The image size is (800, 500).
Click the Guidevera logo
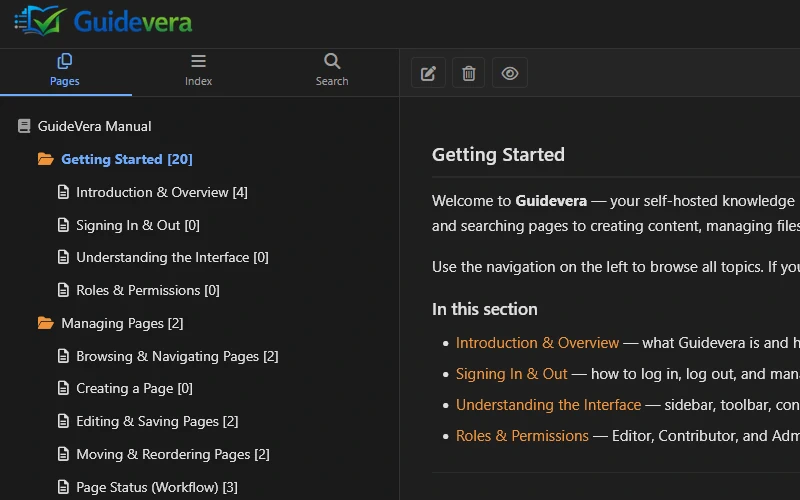[x=102, y=21]
